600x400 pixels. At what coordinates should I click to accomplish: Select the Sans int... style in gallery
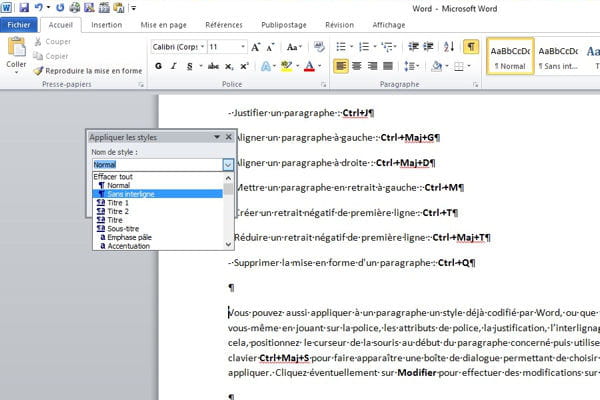(x=558, y=57)
